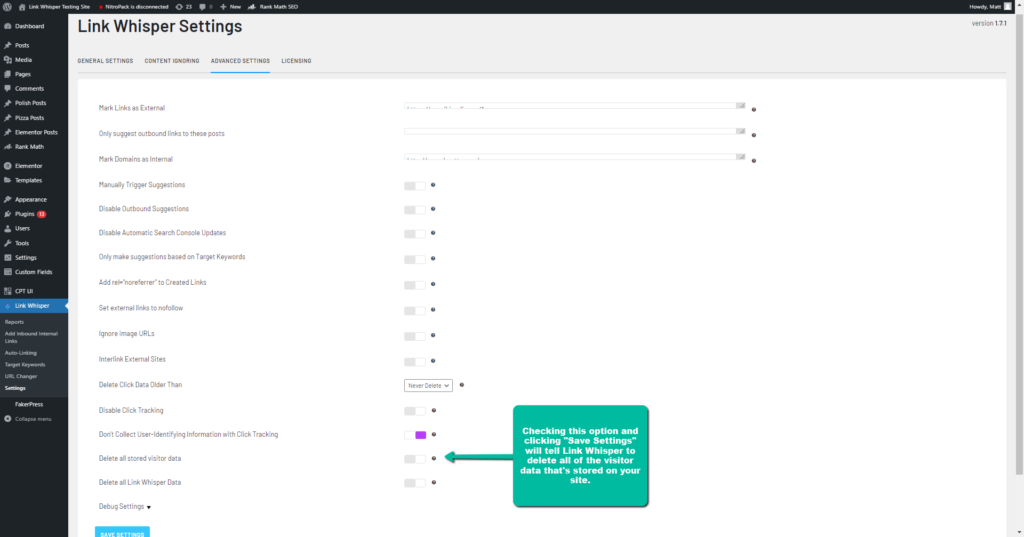This screenshot has height=537, width=1024.
Task: Open Link Whisper sidebar menu
Action: point(34,306)
